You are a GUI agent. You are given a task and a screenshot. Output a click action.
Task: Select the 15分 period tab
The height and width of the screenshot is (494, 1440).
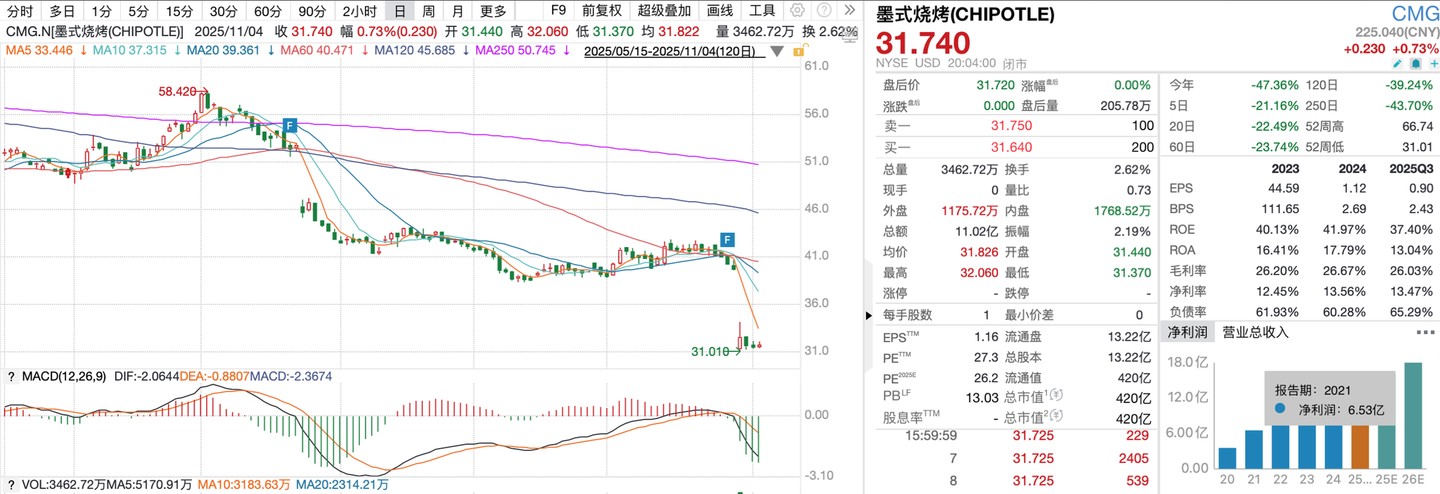click(180, 11)
